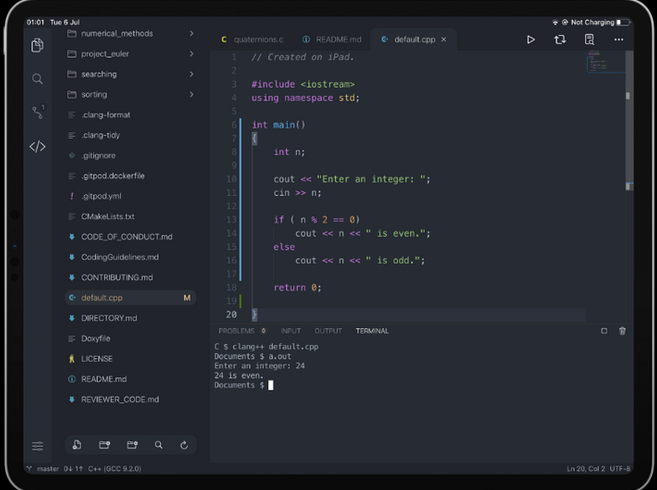
Task: Expand the project_euler folder chevron
Action: coord(191,54)
